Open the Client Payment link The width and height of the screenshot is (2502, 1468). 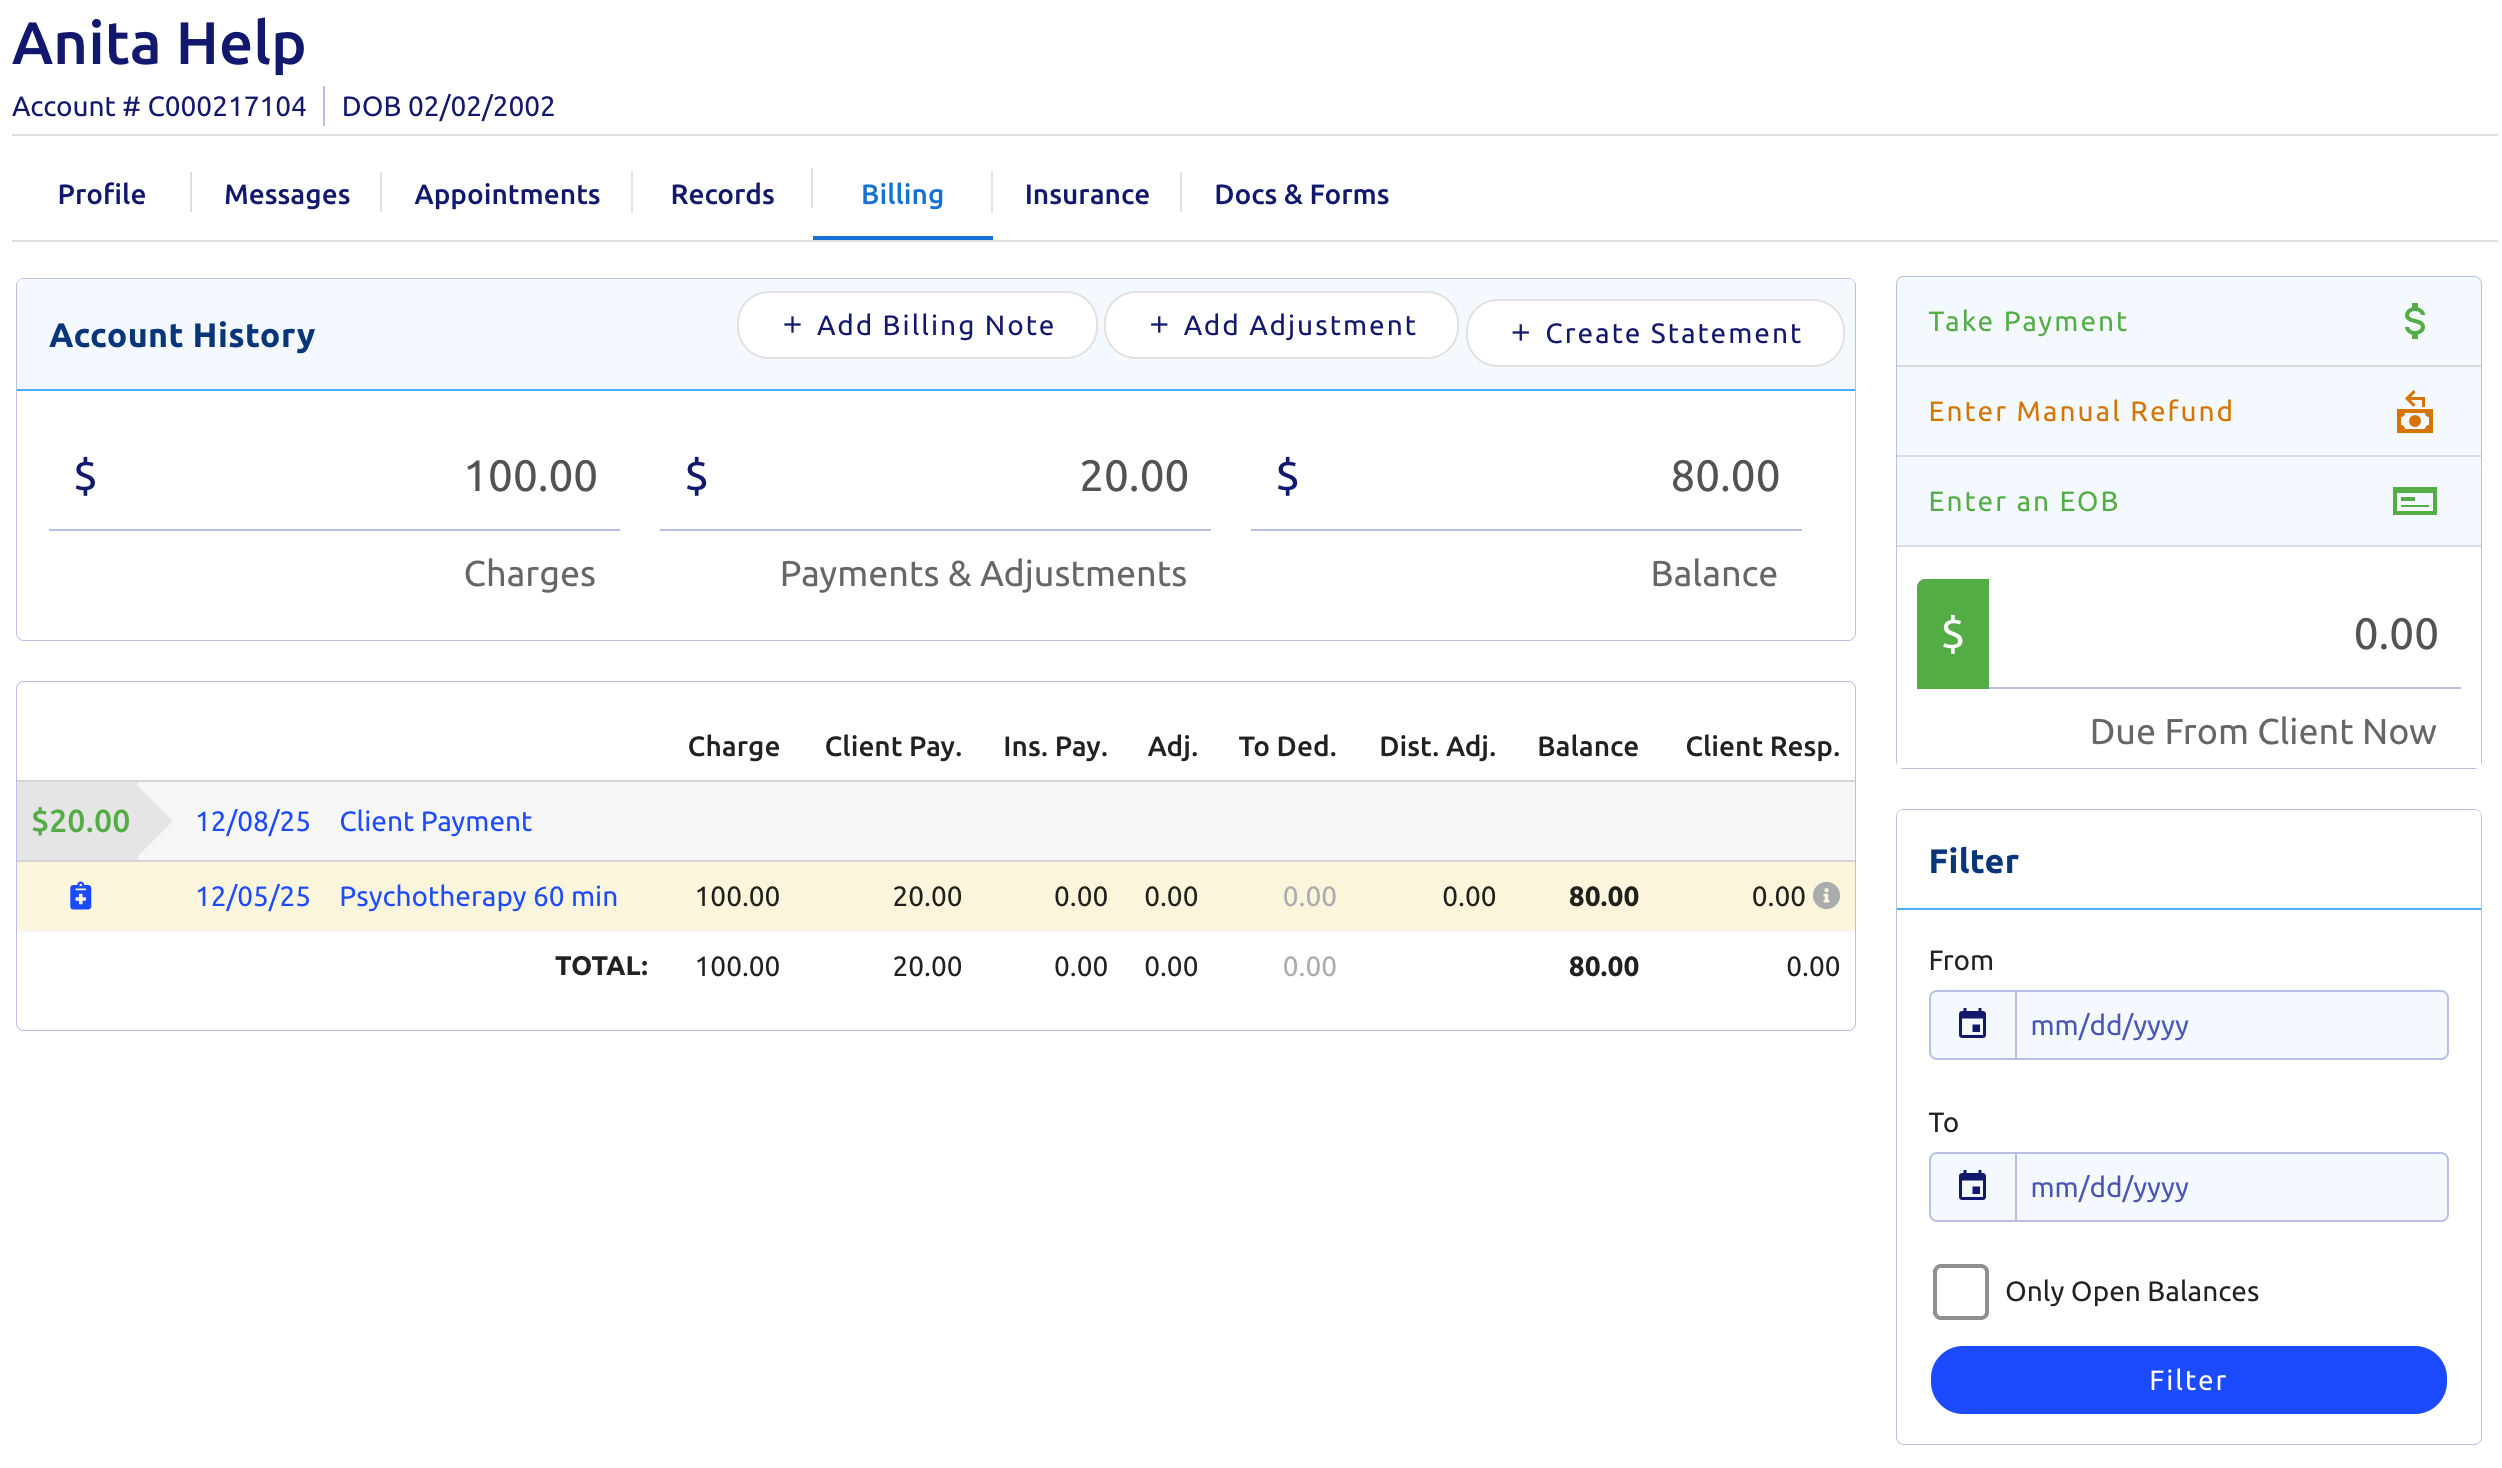[435, 821]
